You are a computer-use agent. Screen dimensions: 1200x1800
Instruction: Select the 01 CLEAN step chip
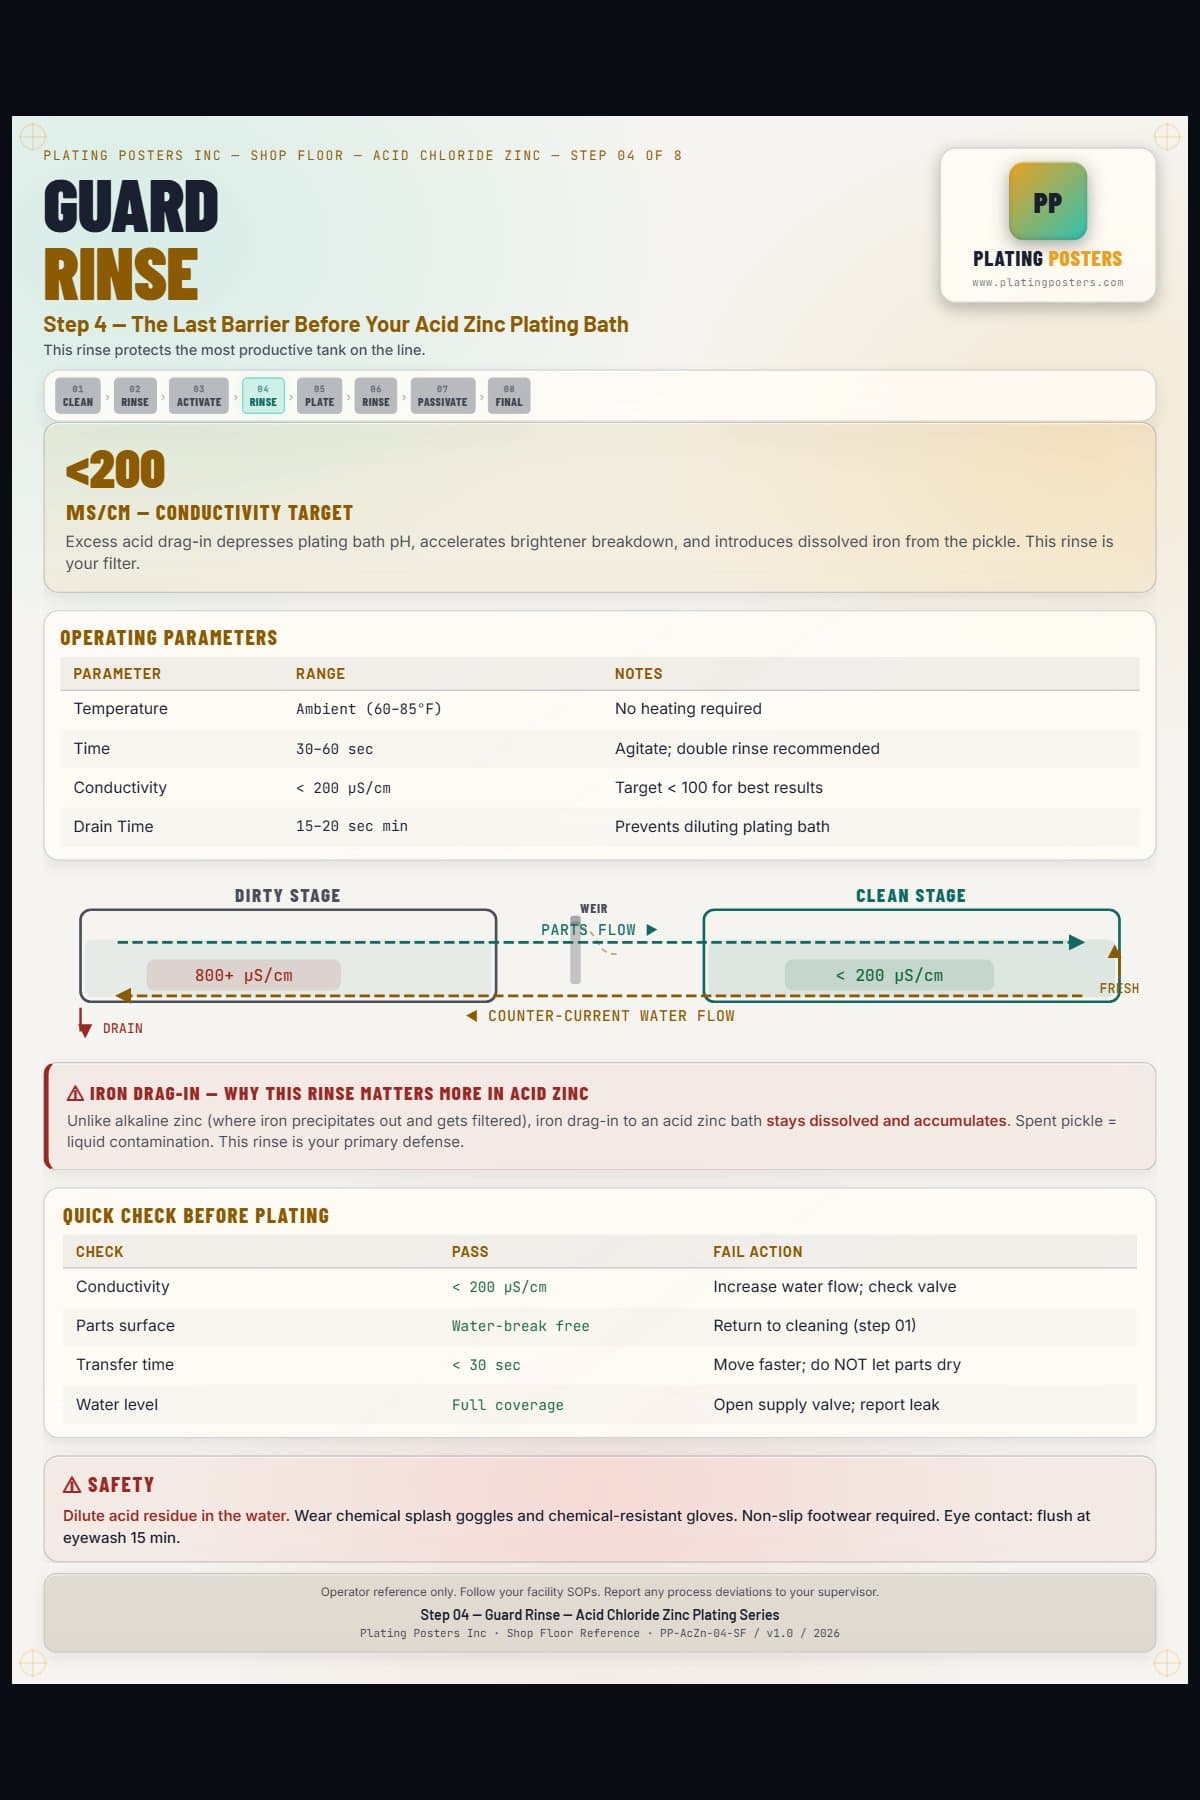click(x=78, y=395)
